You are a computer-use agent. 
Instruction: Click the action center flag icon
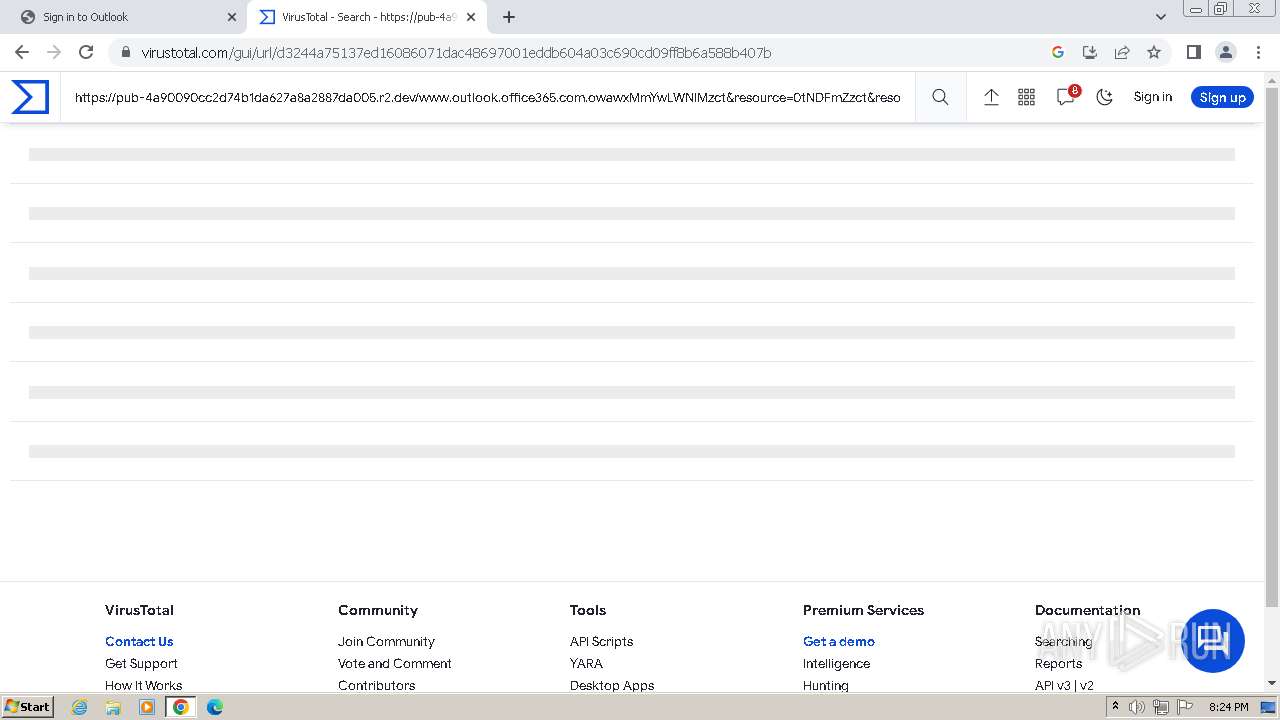pyautogui.click(x=1185, y=707)
